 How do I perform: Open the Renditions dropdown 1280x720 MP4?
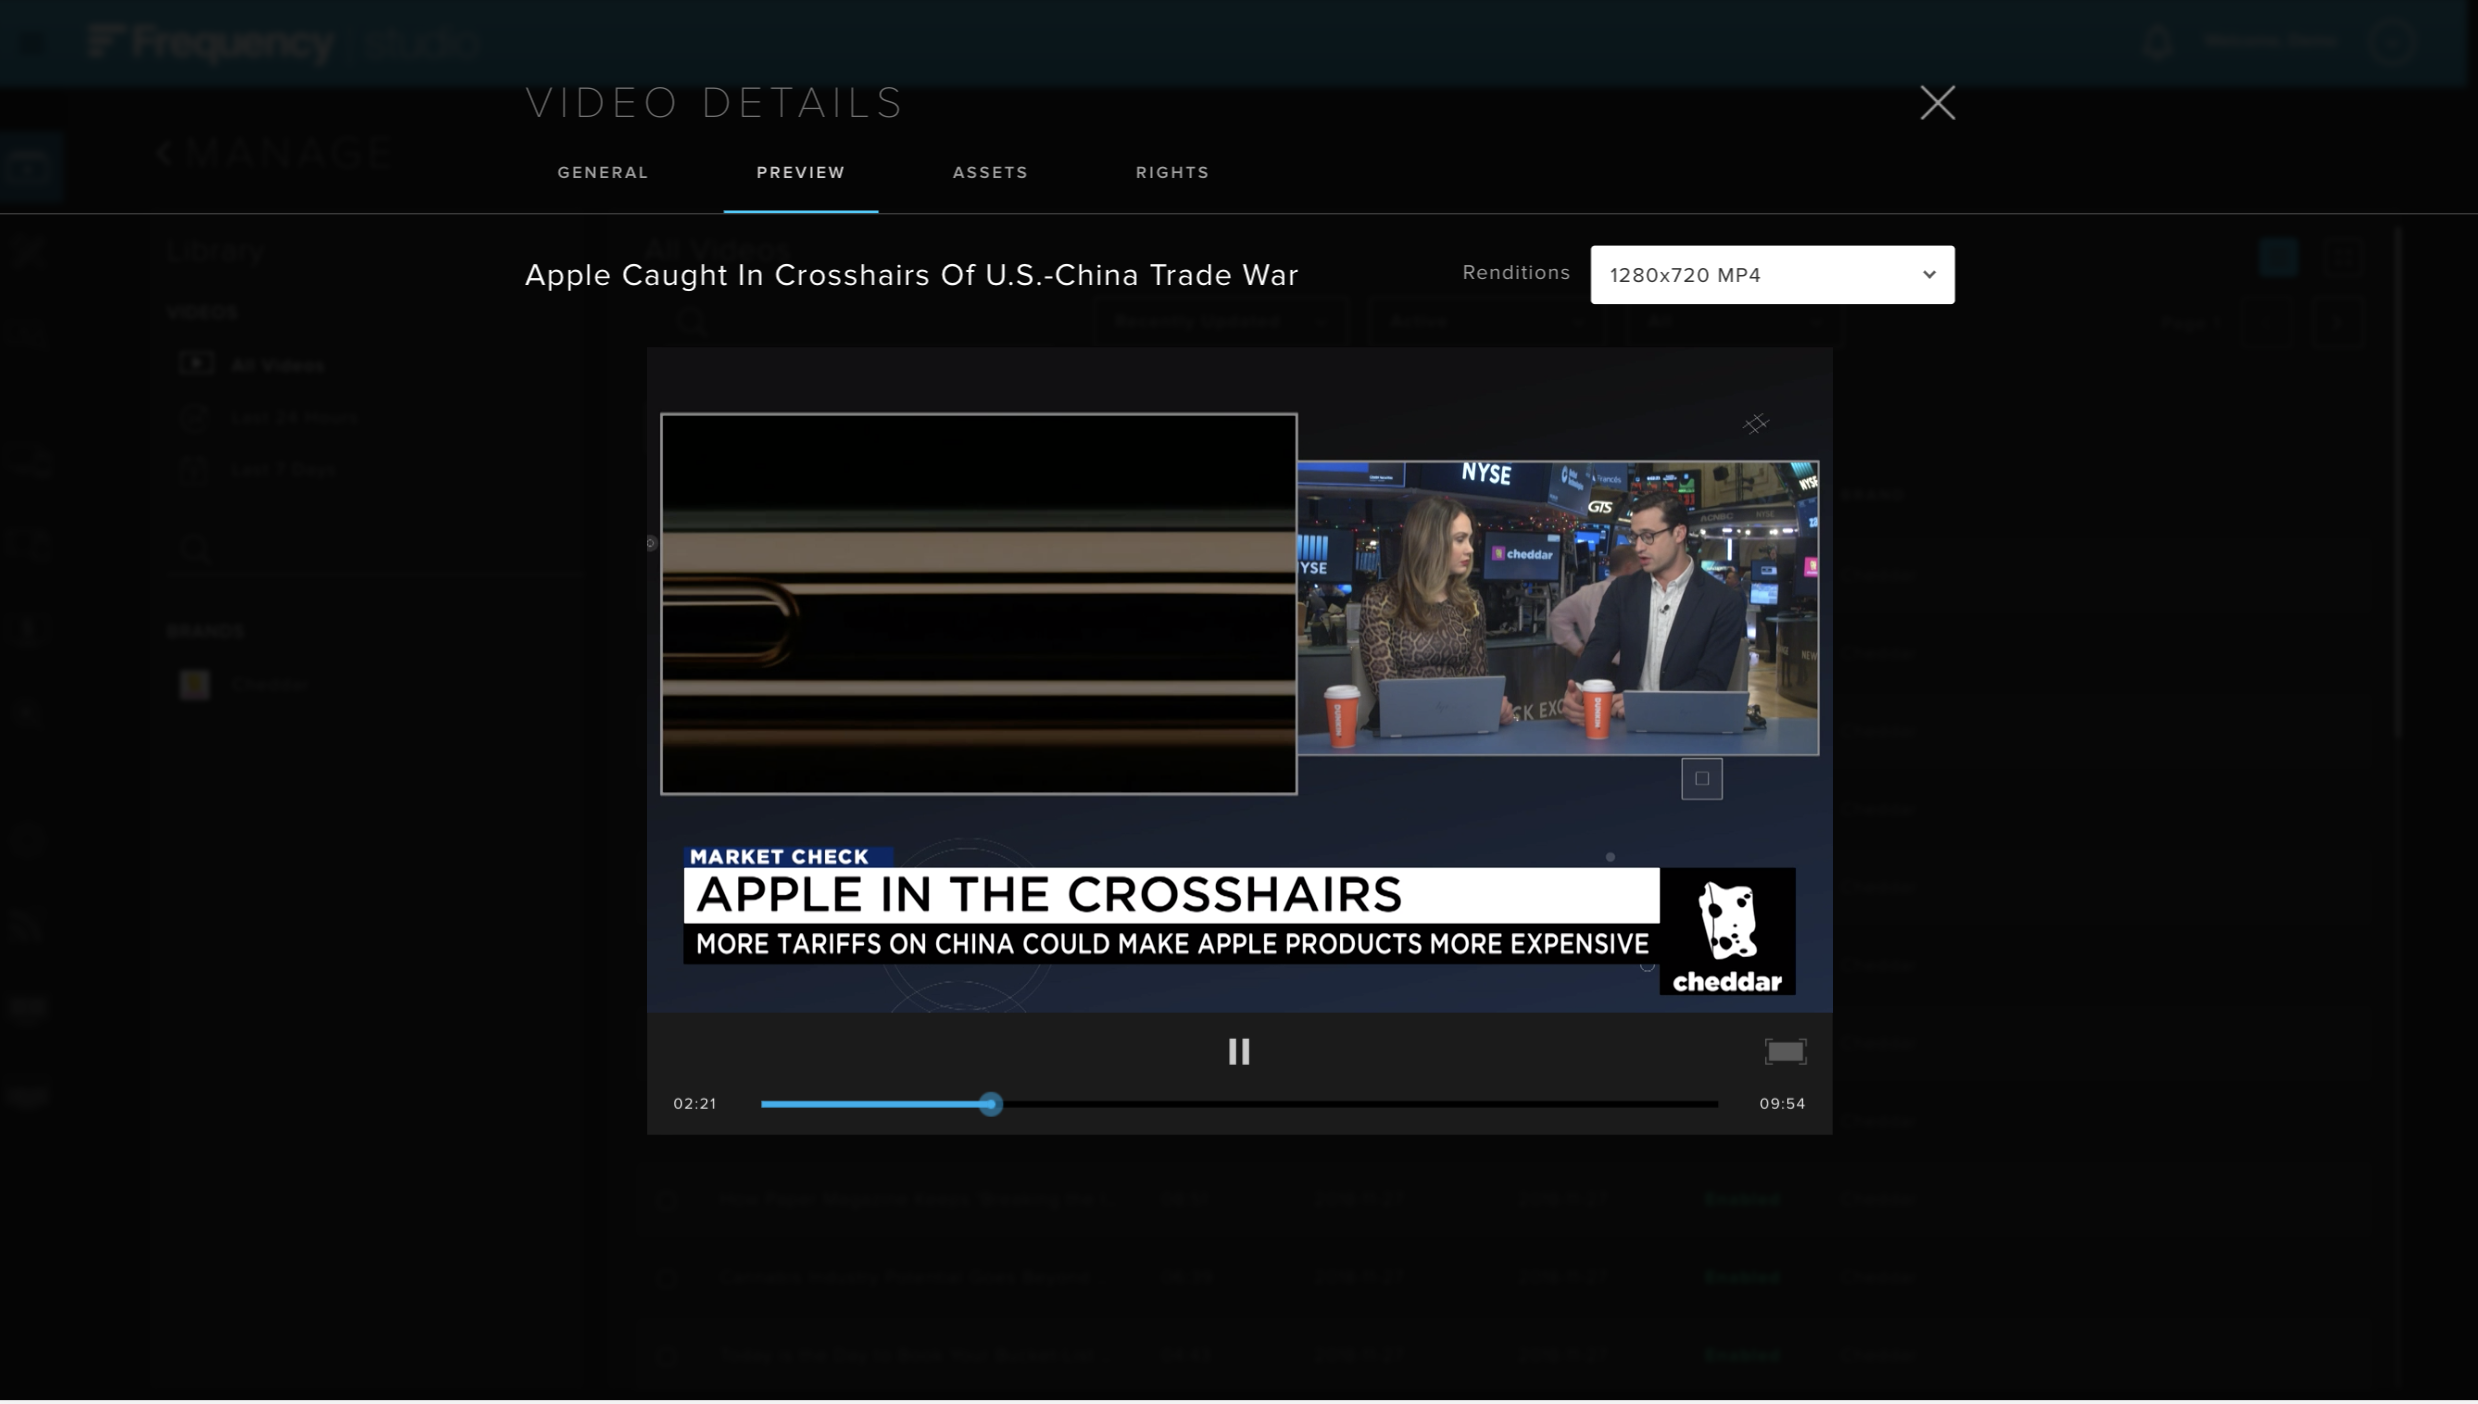[x=1771, y=274]
